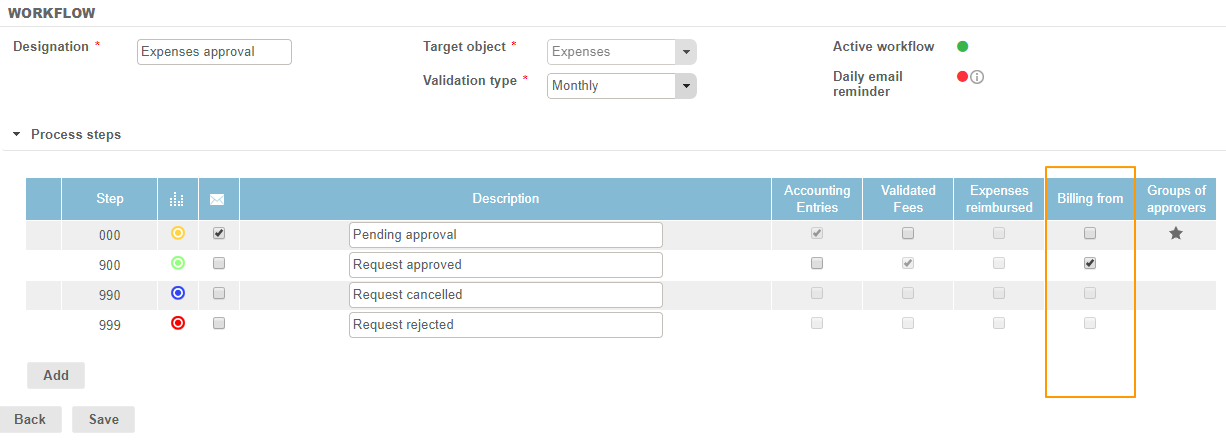Click the Back button
Screen dimensions: 1226x444
(30, 419)
